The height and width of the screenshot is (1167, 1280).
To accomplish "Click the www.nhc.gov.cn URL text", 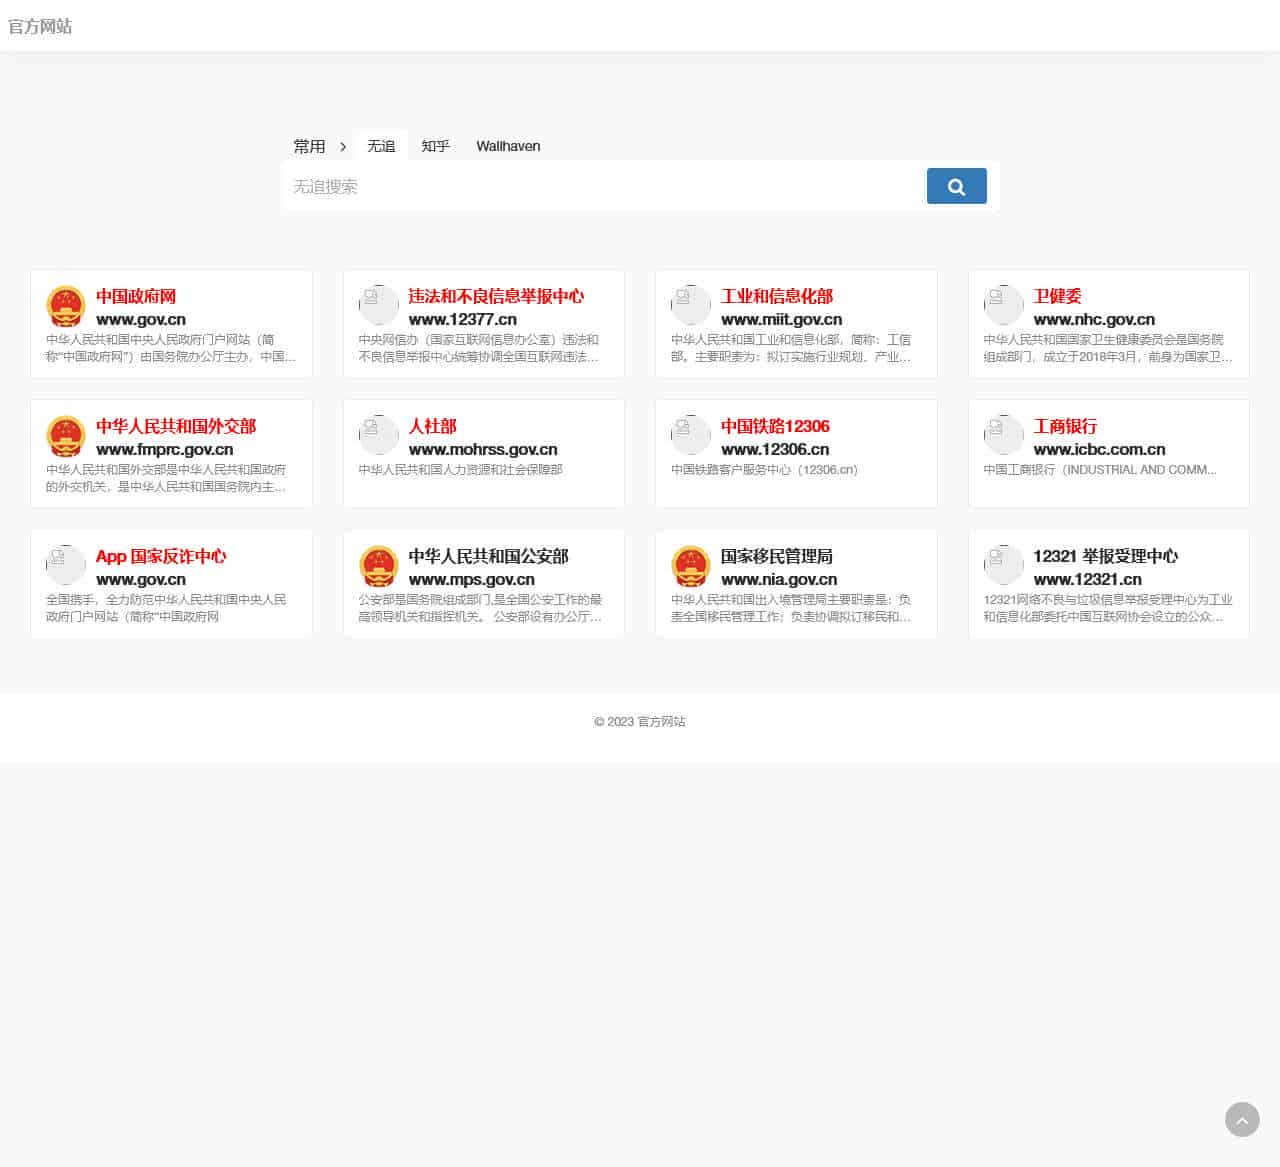I will [1094, 319].
